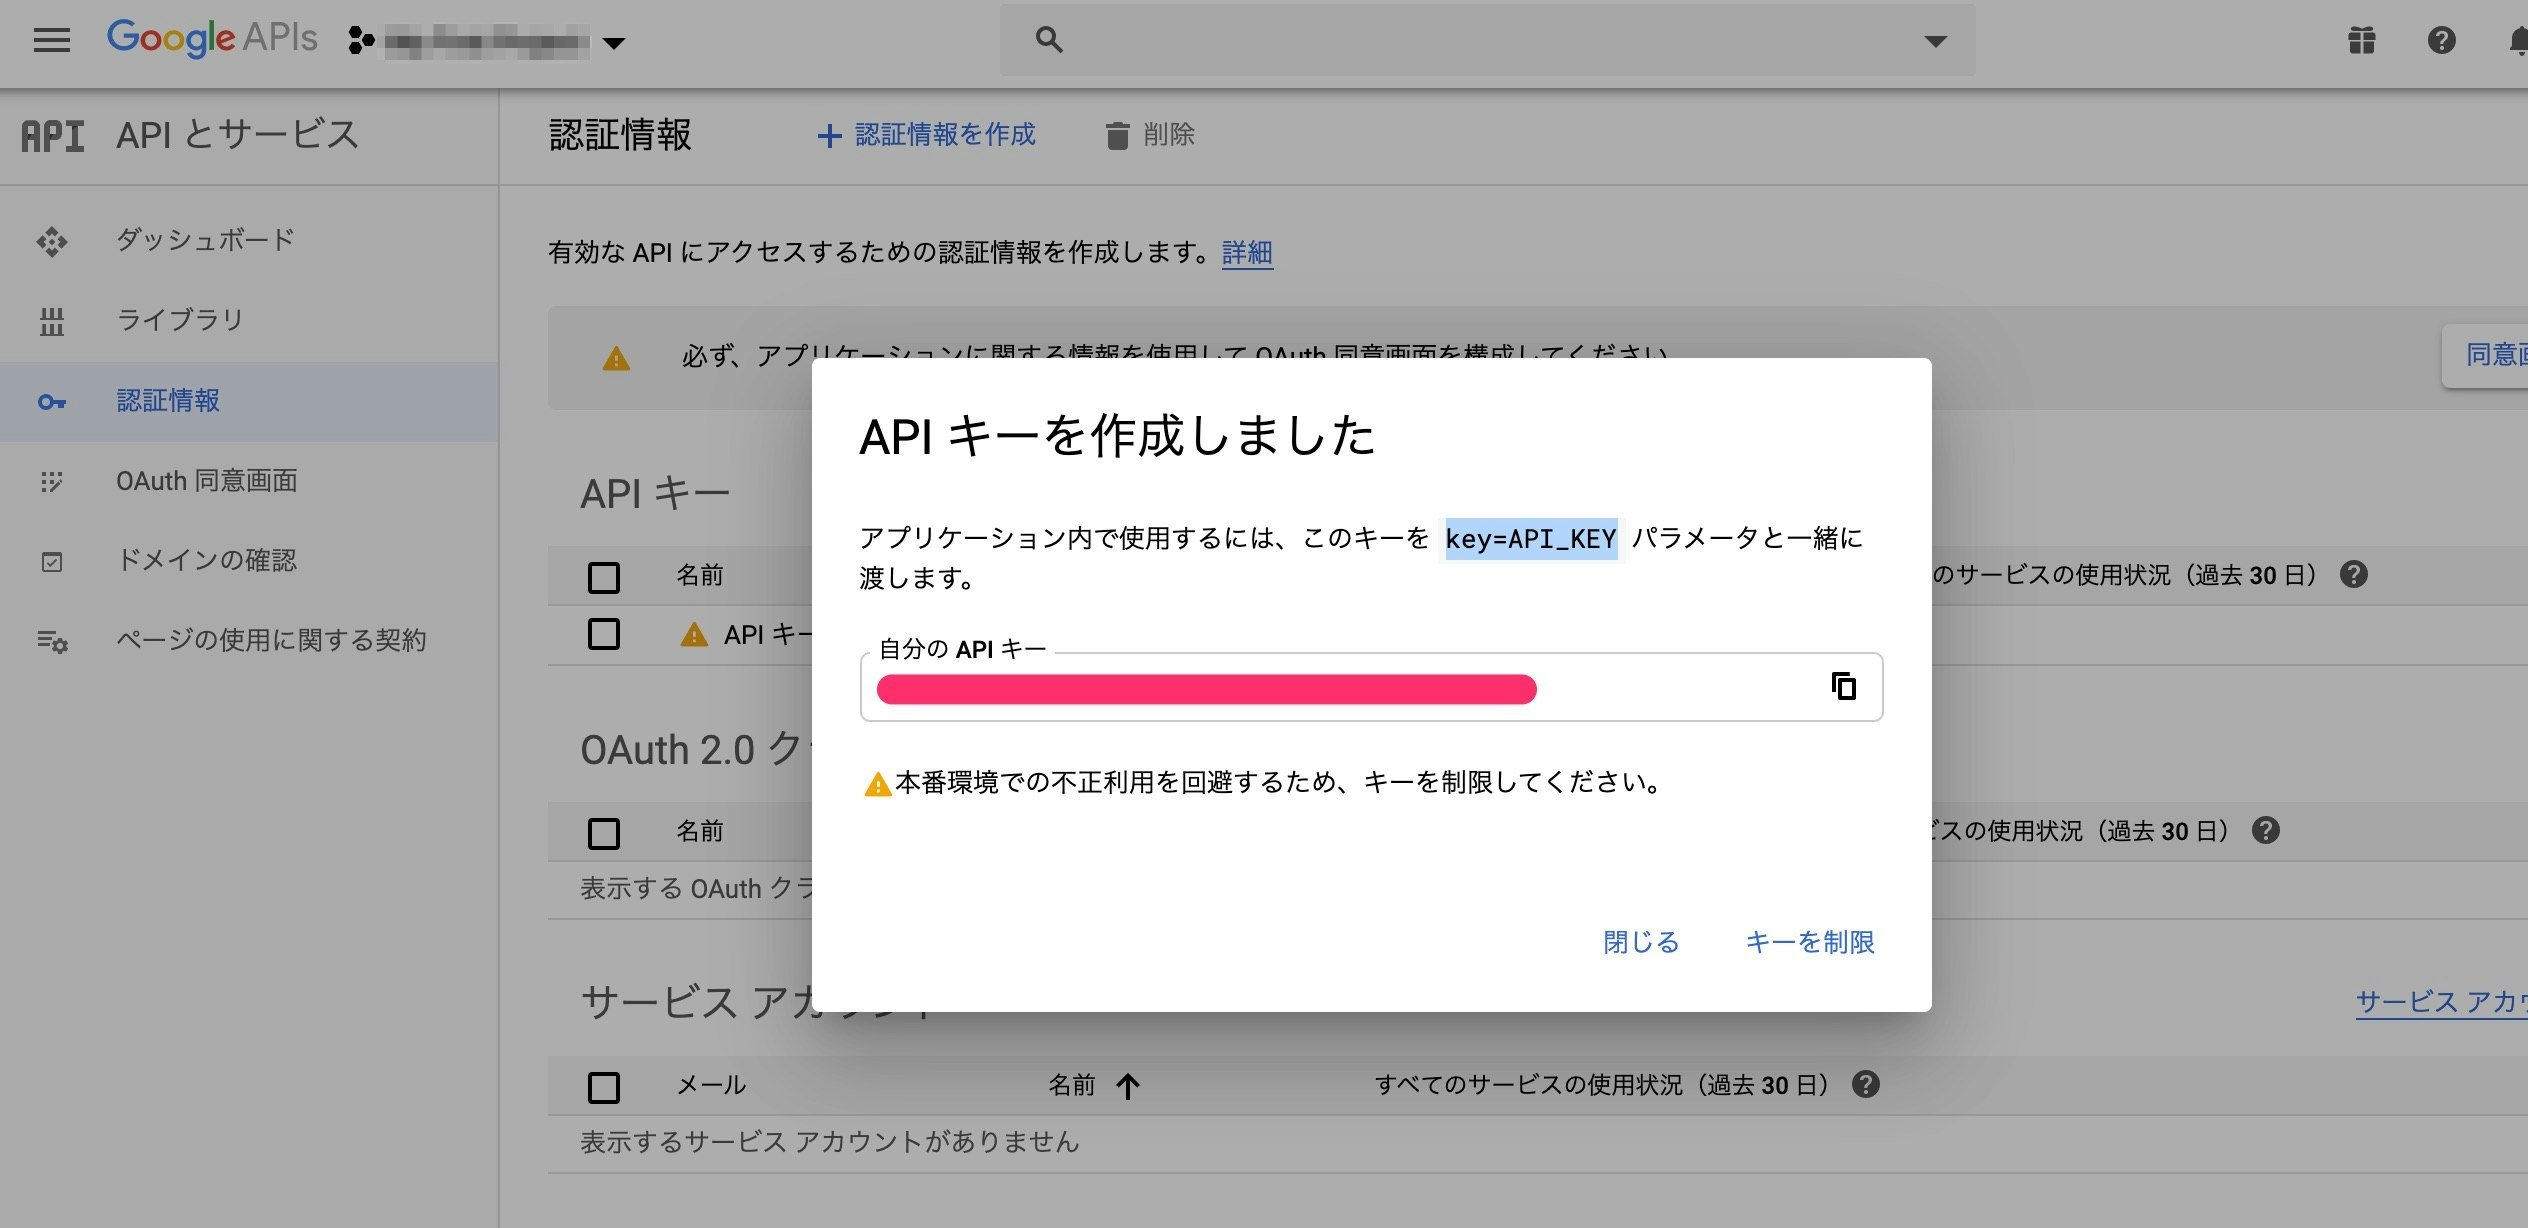
Task: Click the library icon in sidebar
Action: coord(52,321)
